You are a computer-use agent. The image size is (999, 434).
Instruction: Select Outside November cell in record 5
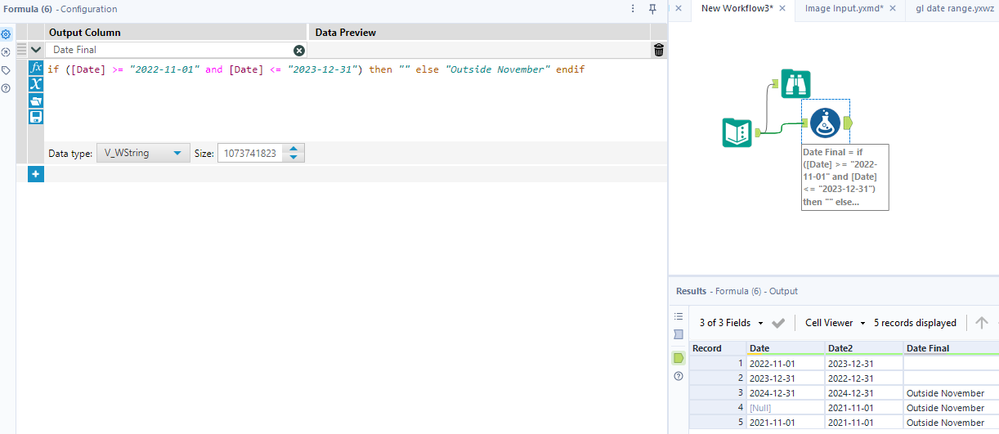[x=951, y=423]
